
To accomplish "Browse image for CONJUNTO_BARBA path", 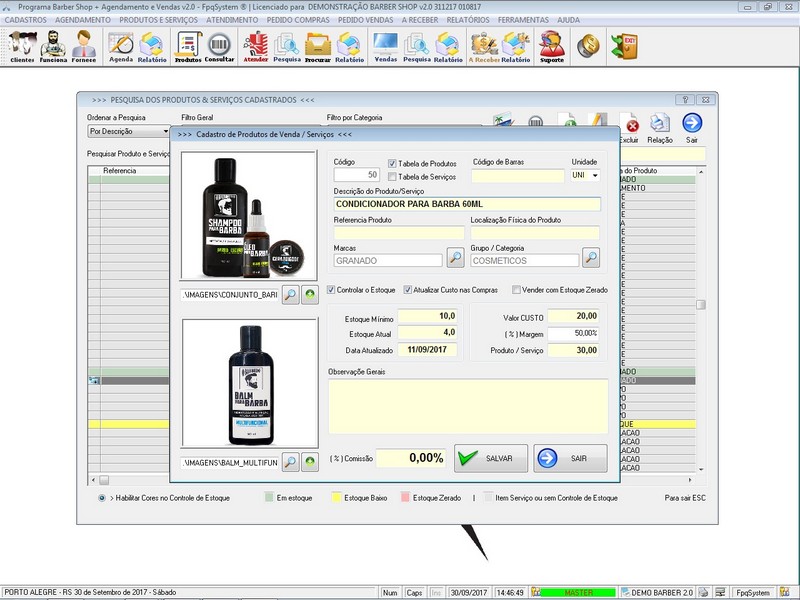I will (290, 295).
